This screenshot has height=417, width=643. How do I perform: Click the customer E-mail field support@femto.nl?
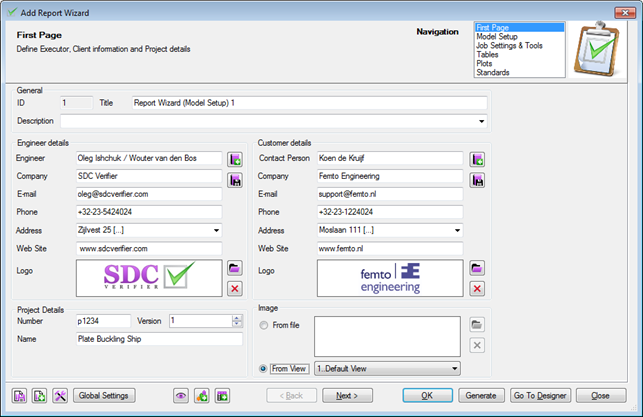(x=390, y=194)
